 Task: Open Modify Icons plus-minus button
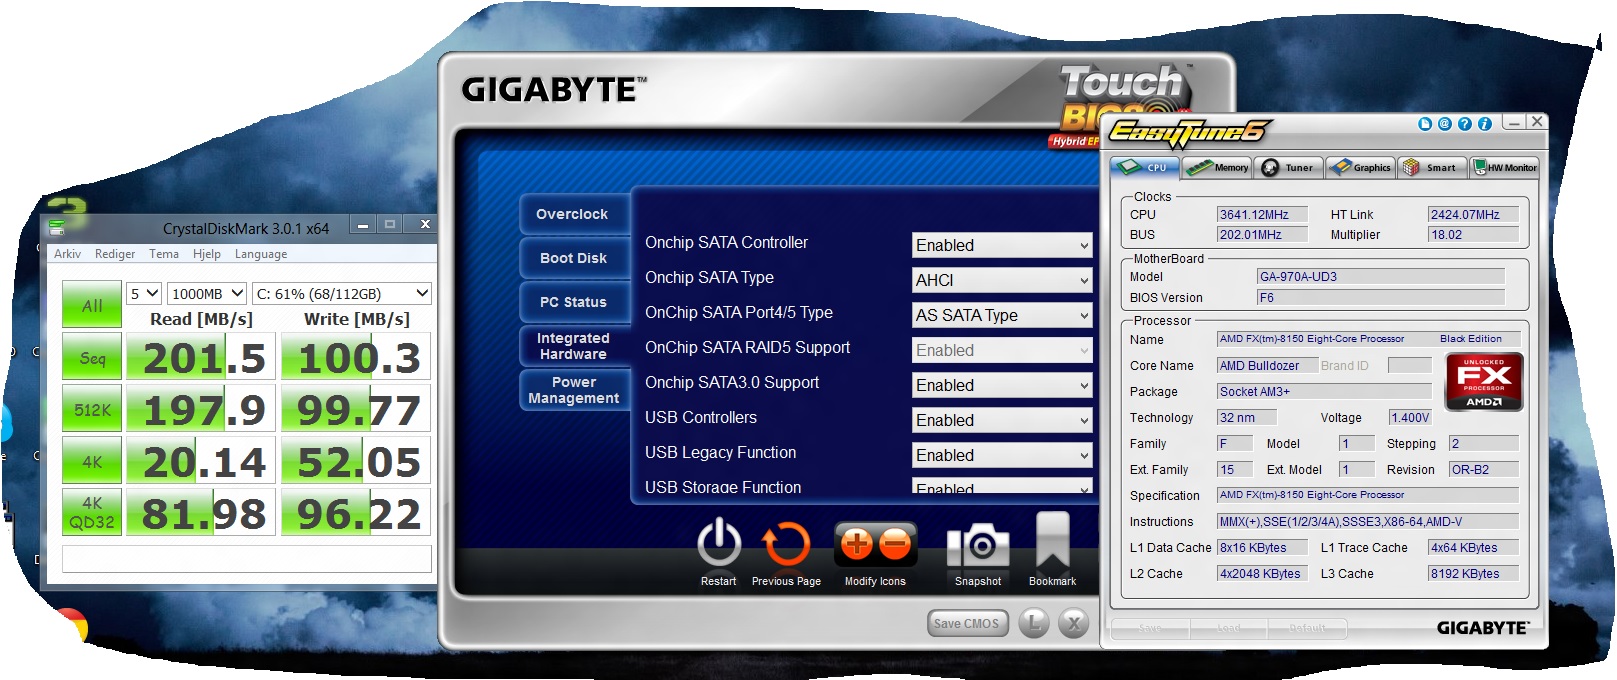coord(875,545)
